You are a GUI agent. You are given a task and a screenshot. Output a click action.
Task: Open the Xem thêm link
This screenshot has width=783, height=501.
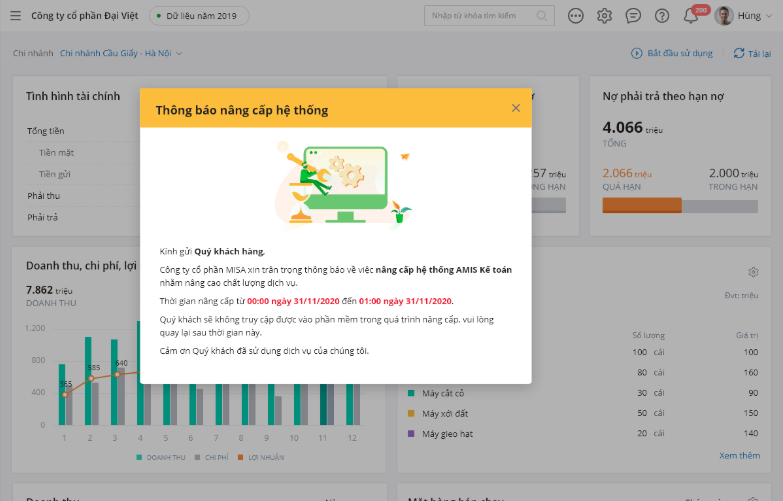point(739,455)
